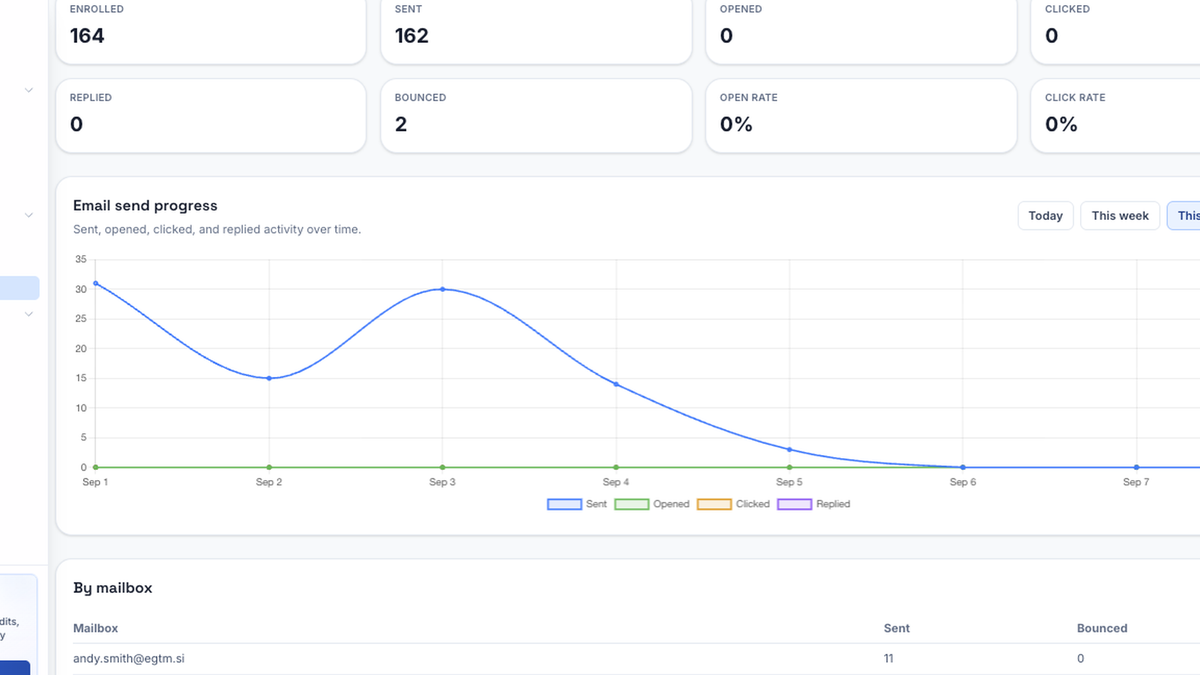Click sent count 11 in andy.smith row
The width and height of the screenshot is (1200, 675).
(x=889, y=659)
